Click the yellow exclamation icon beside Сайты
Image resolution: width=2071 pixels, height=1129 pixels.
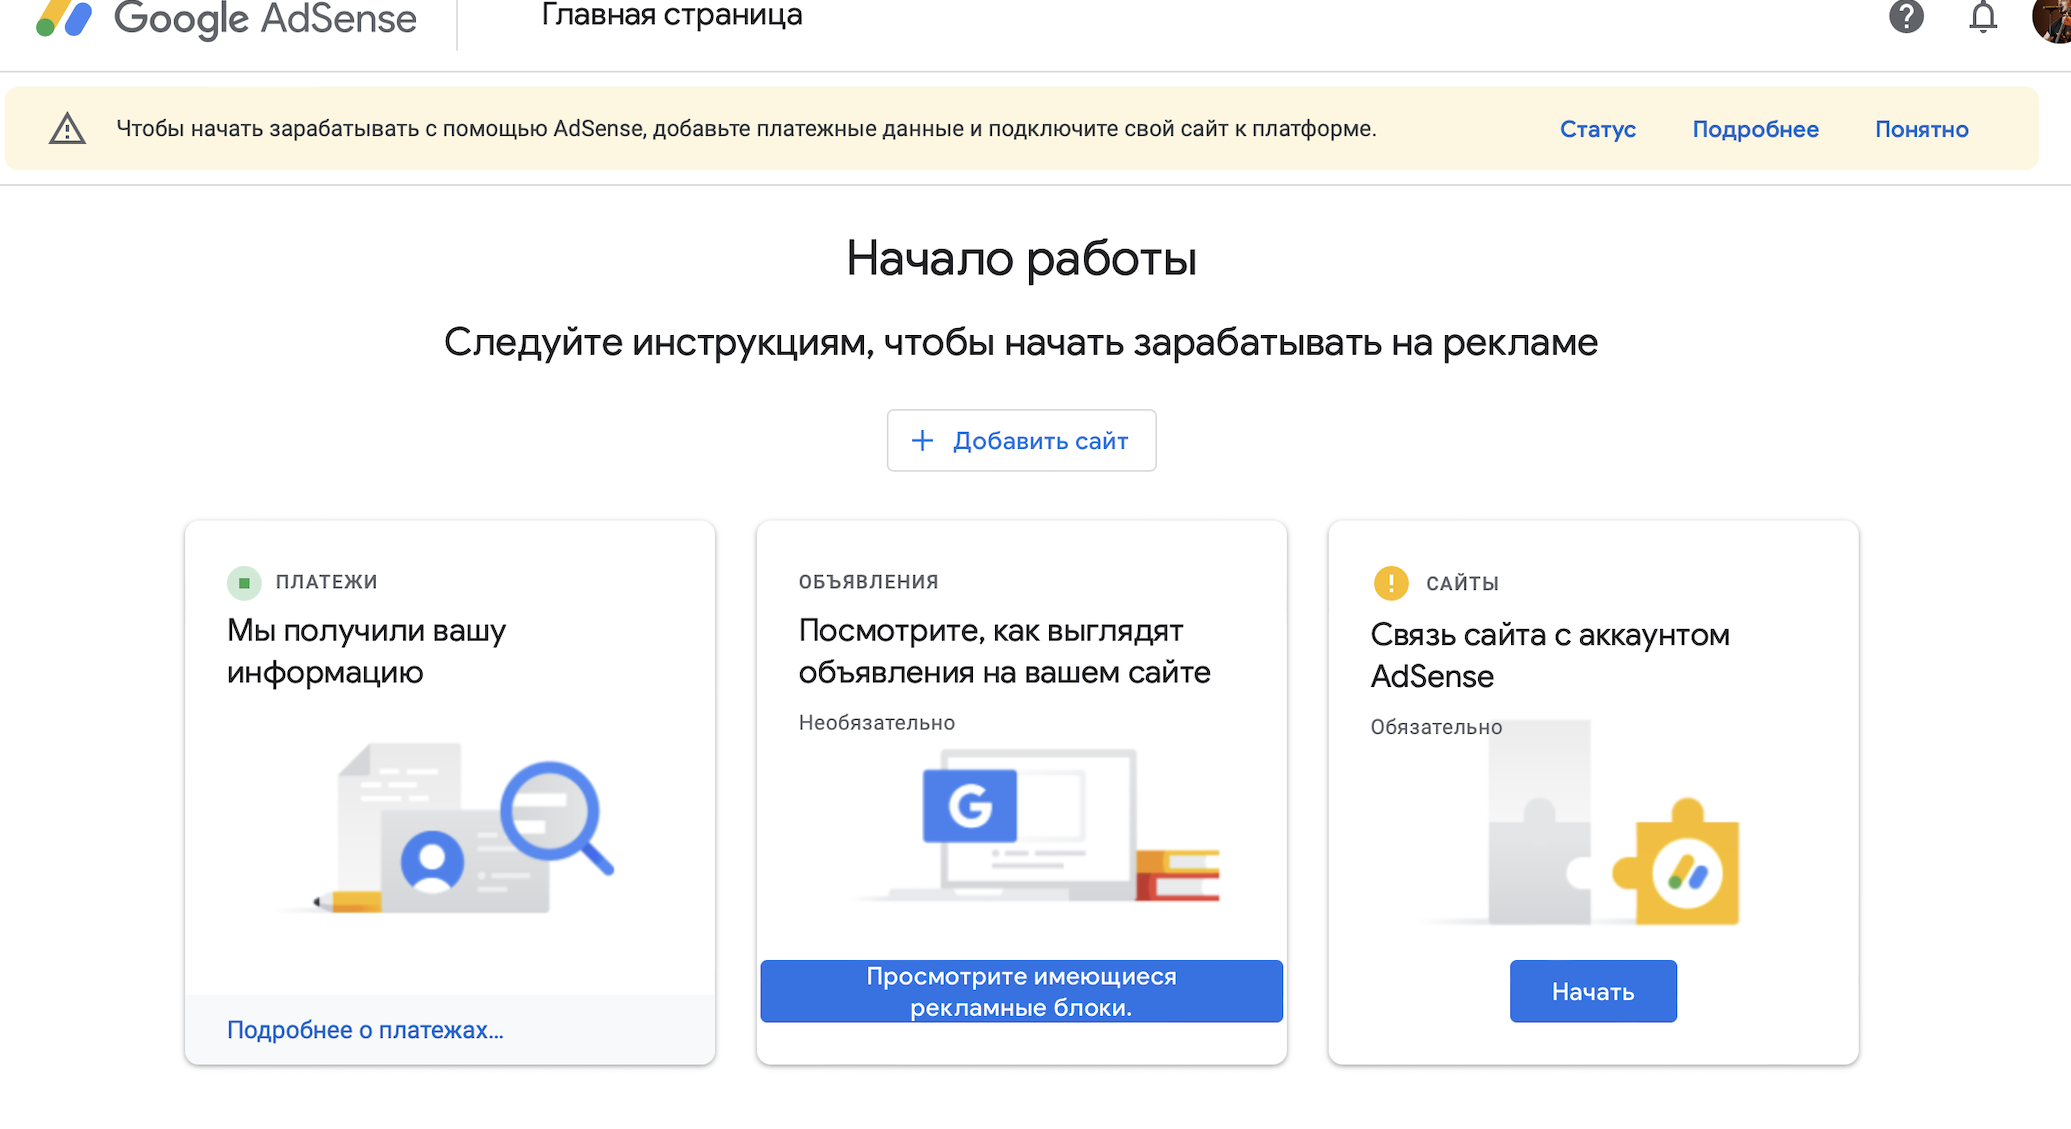[1390, 583]
